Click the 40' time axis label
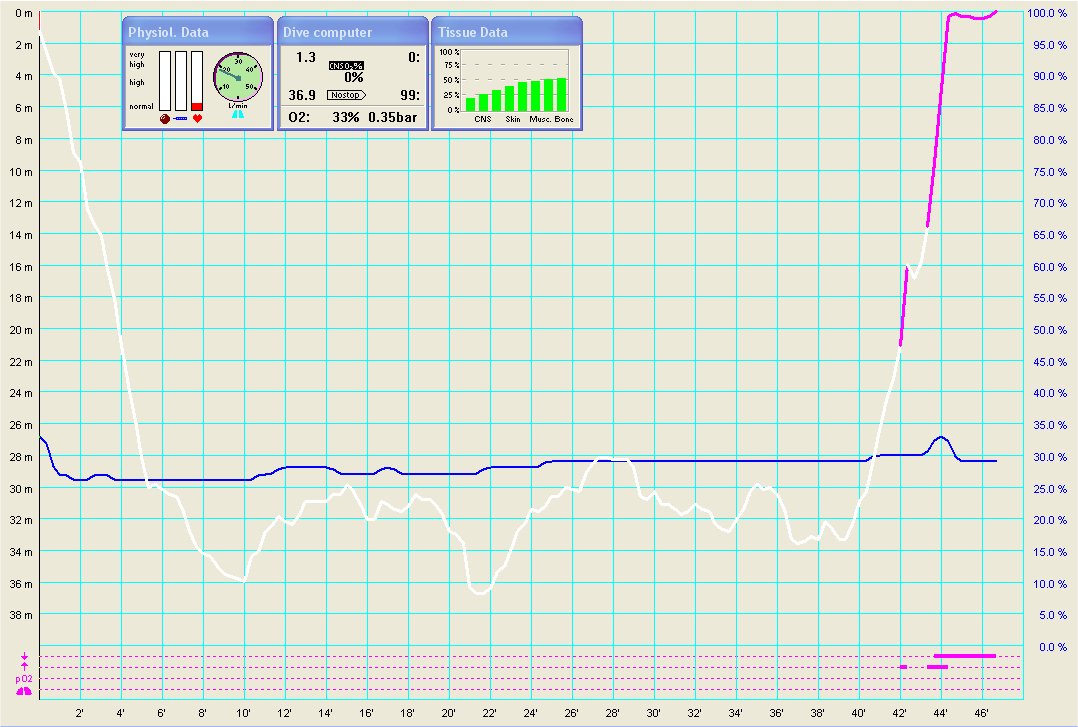The width and height of the screenshot is (1078, 727). [x=859, y=713]
